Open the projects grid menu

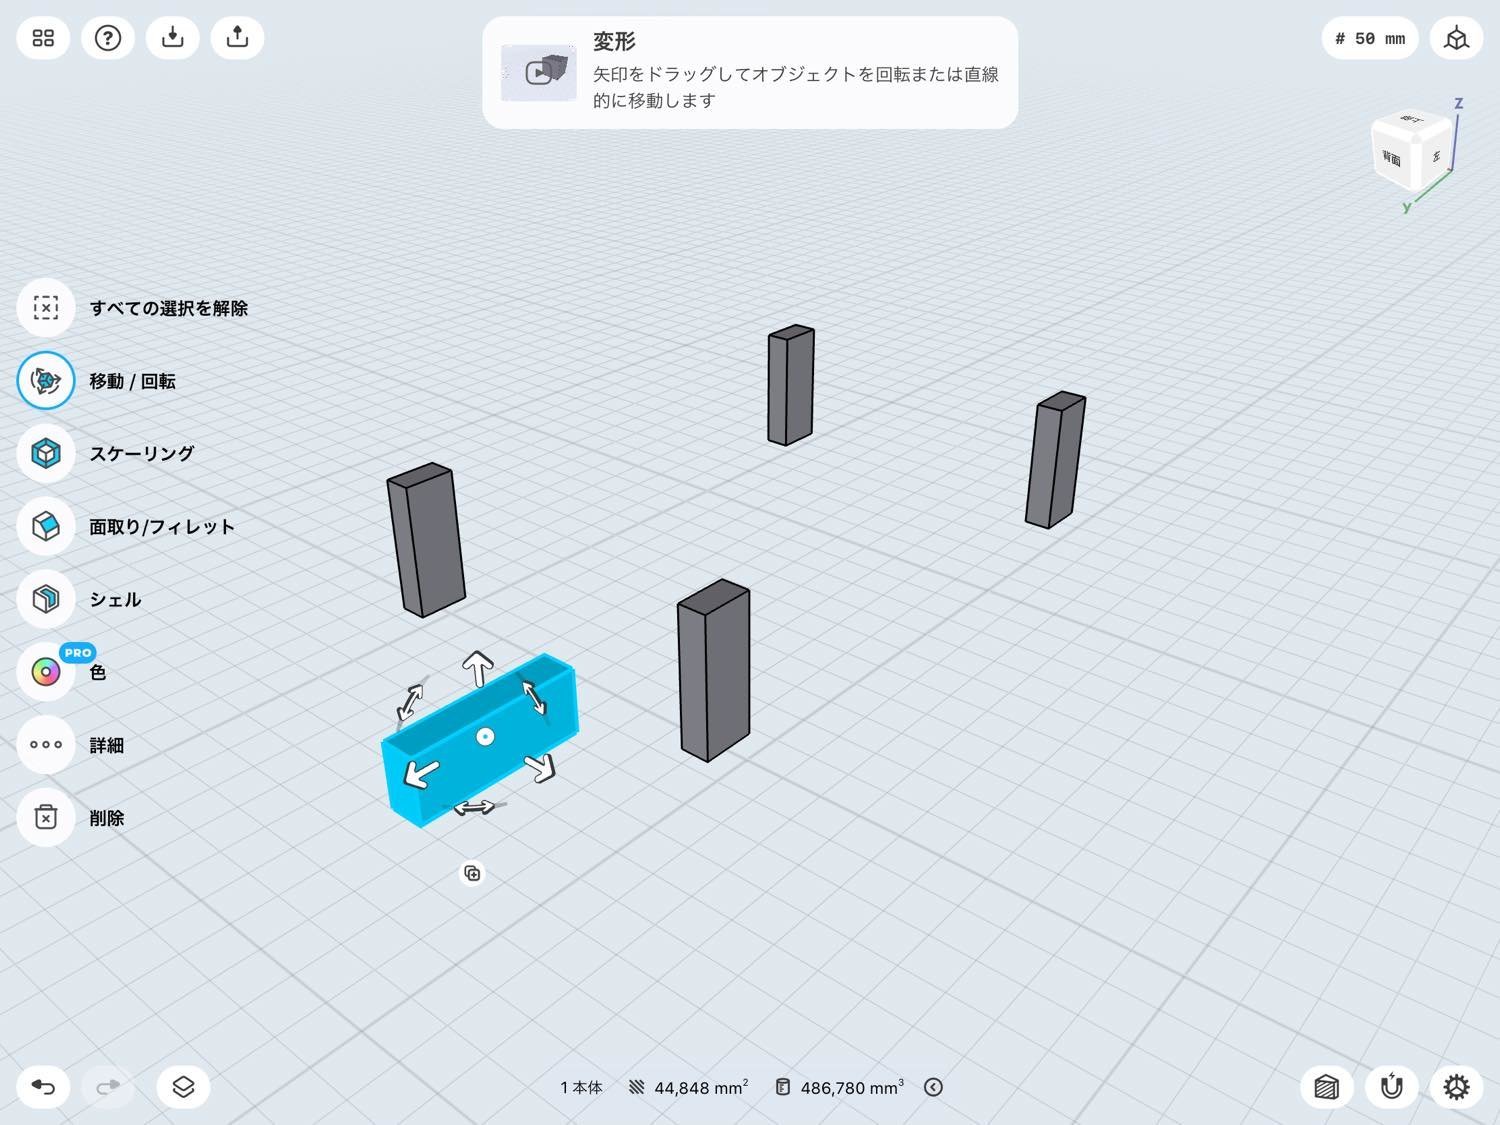(43, 38)
